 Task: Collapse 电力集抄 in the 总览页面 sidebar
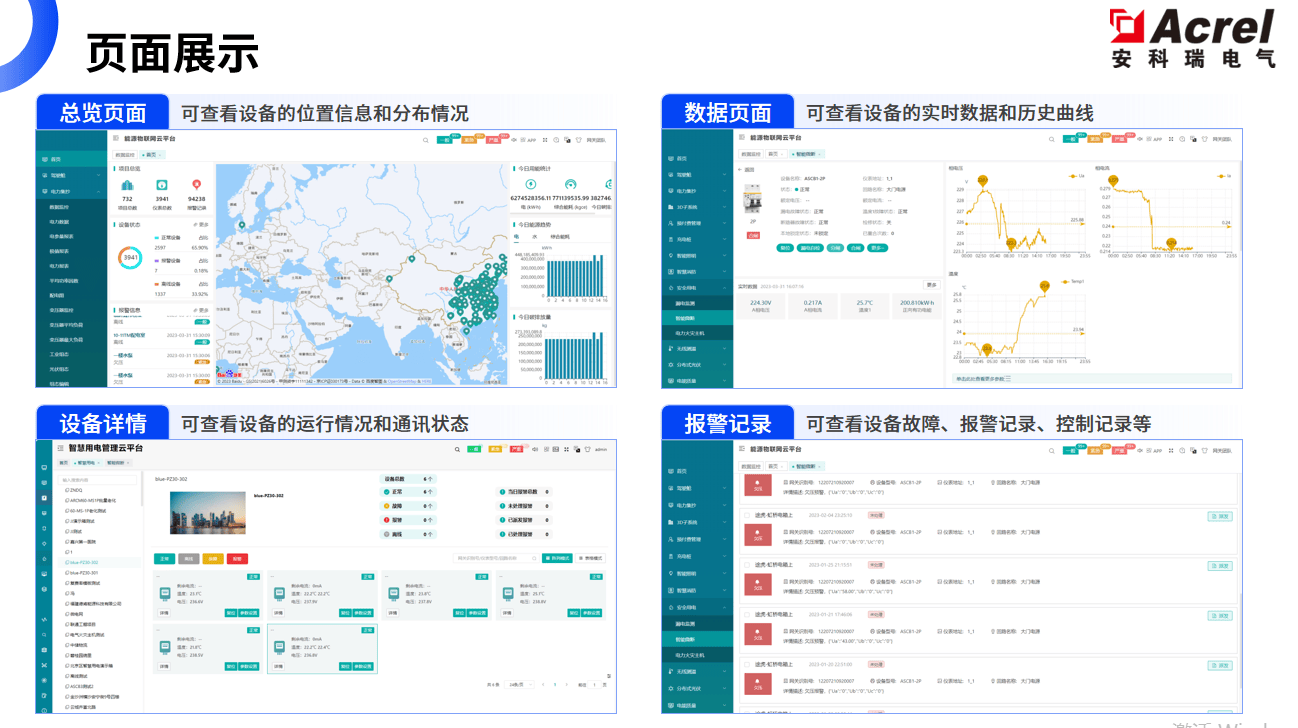click(71, 191)
